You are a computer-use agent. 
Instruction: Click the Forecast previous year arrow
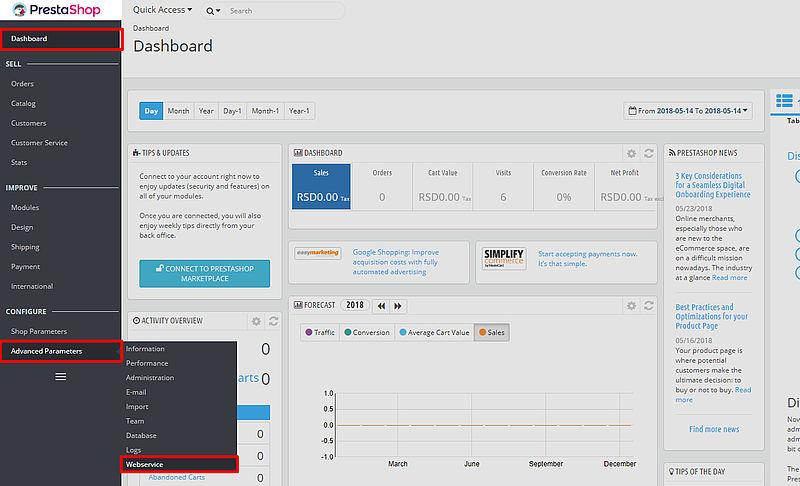[x=381, y=305]
